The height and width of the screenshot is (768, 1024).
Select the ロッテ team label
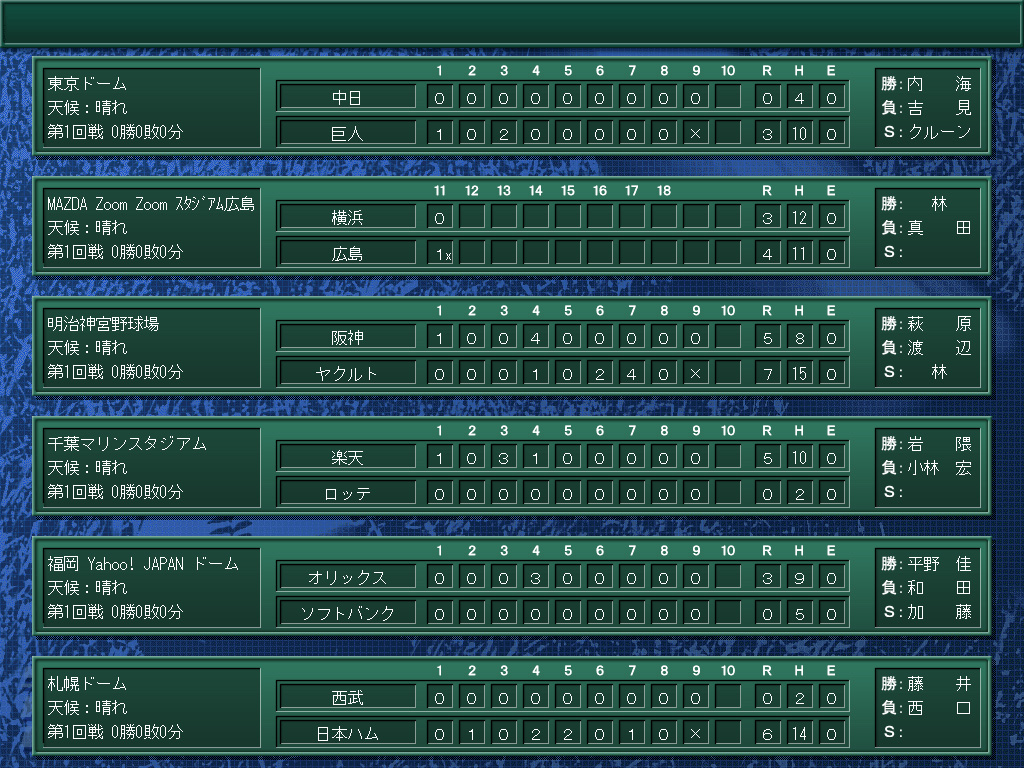click(347, 494)
